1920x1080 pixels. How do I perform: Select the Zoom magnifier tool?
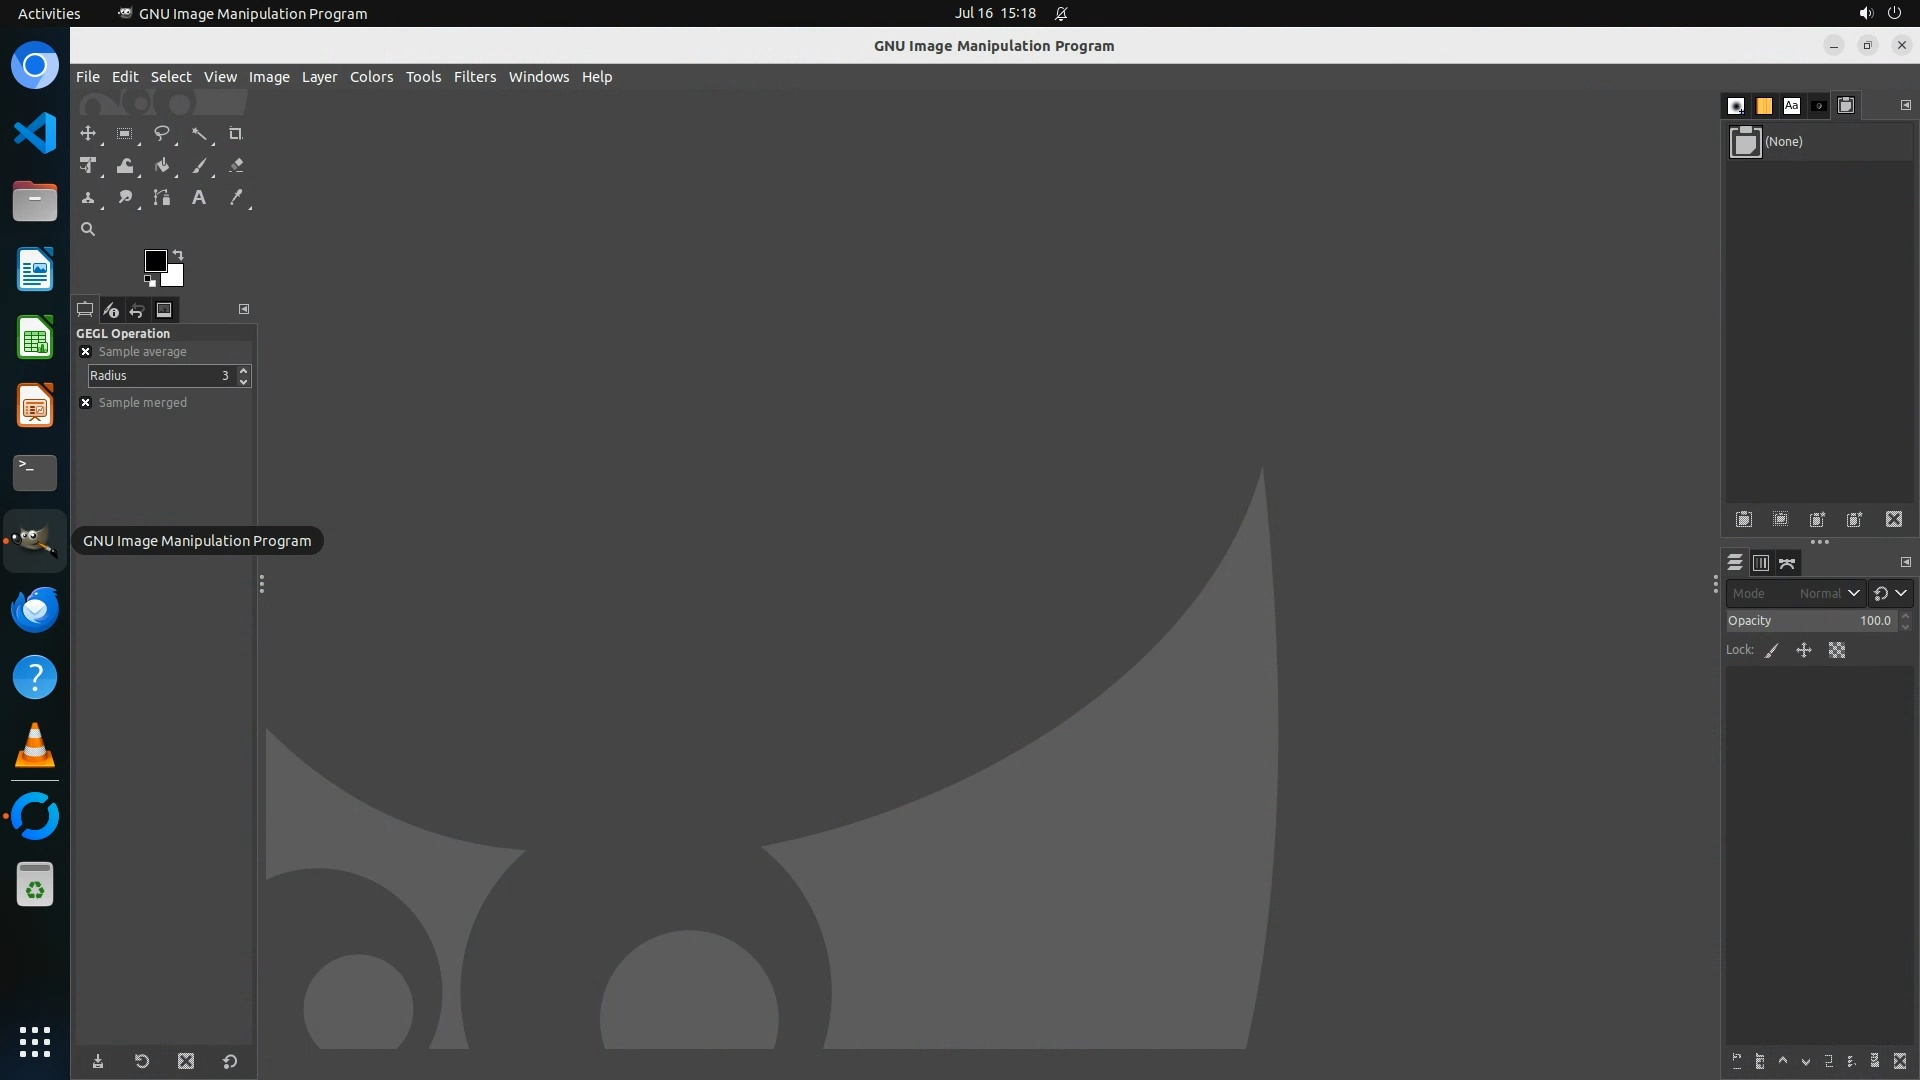[x=88, y=229]
